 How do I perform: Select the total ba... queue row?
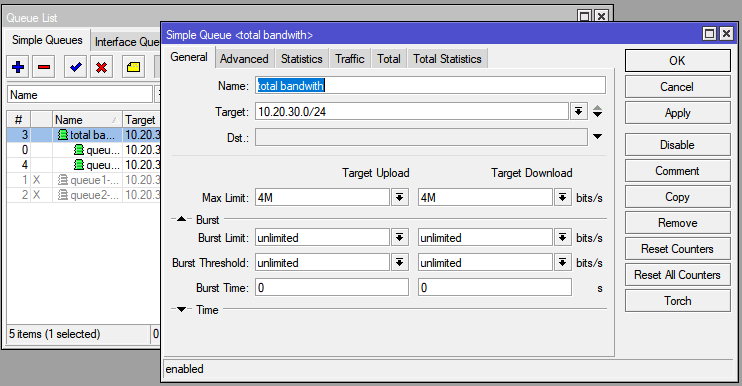click(84, 135)
